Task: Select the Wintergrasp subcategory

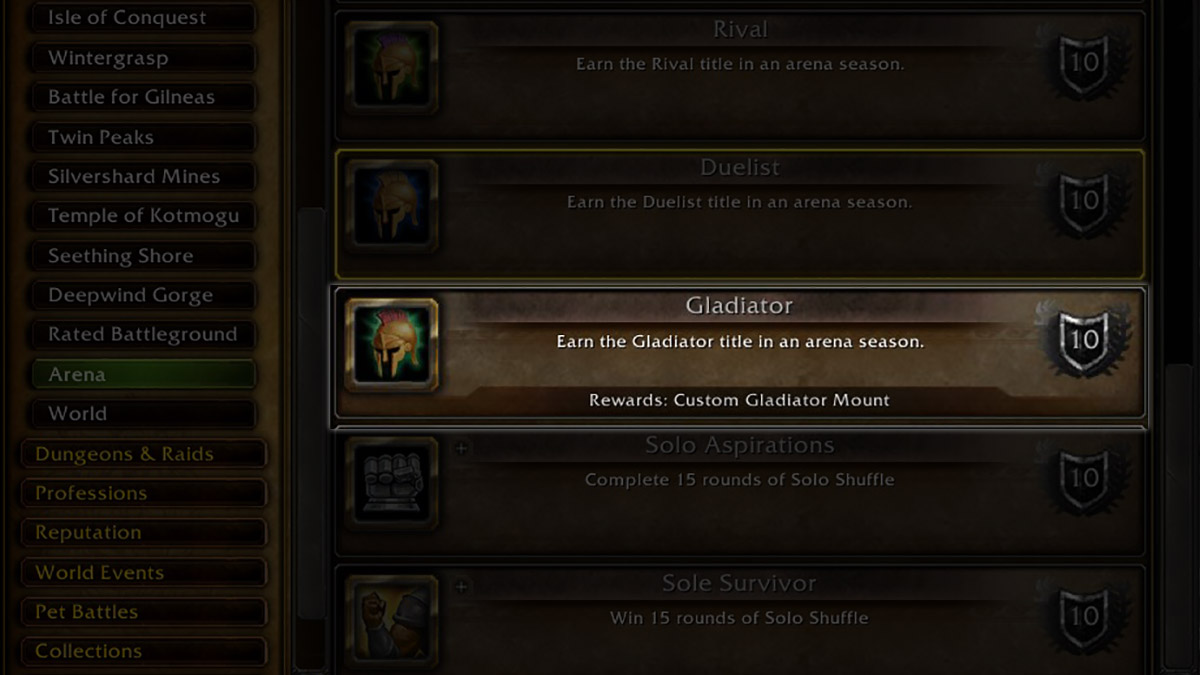Action: coord(143,58)
